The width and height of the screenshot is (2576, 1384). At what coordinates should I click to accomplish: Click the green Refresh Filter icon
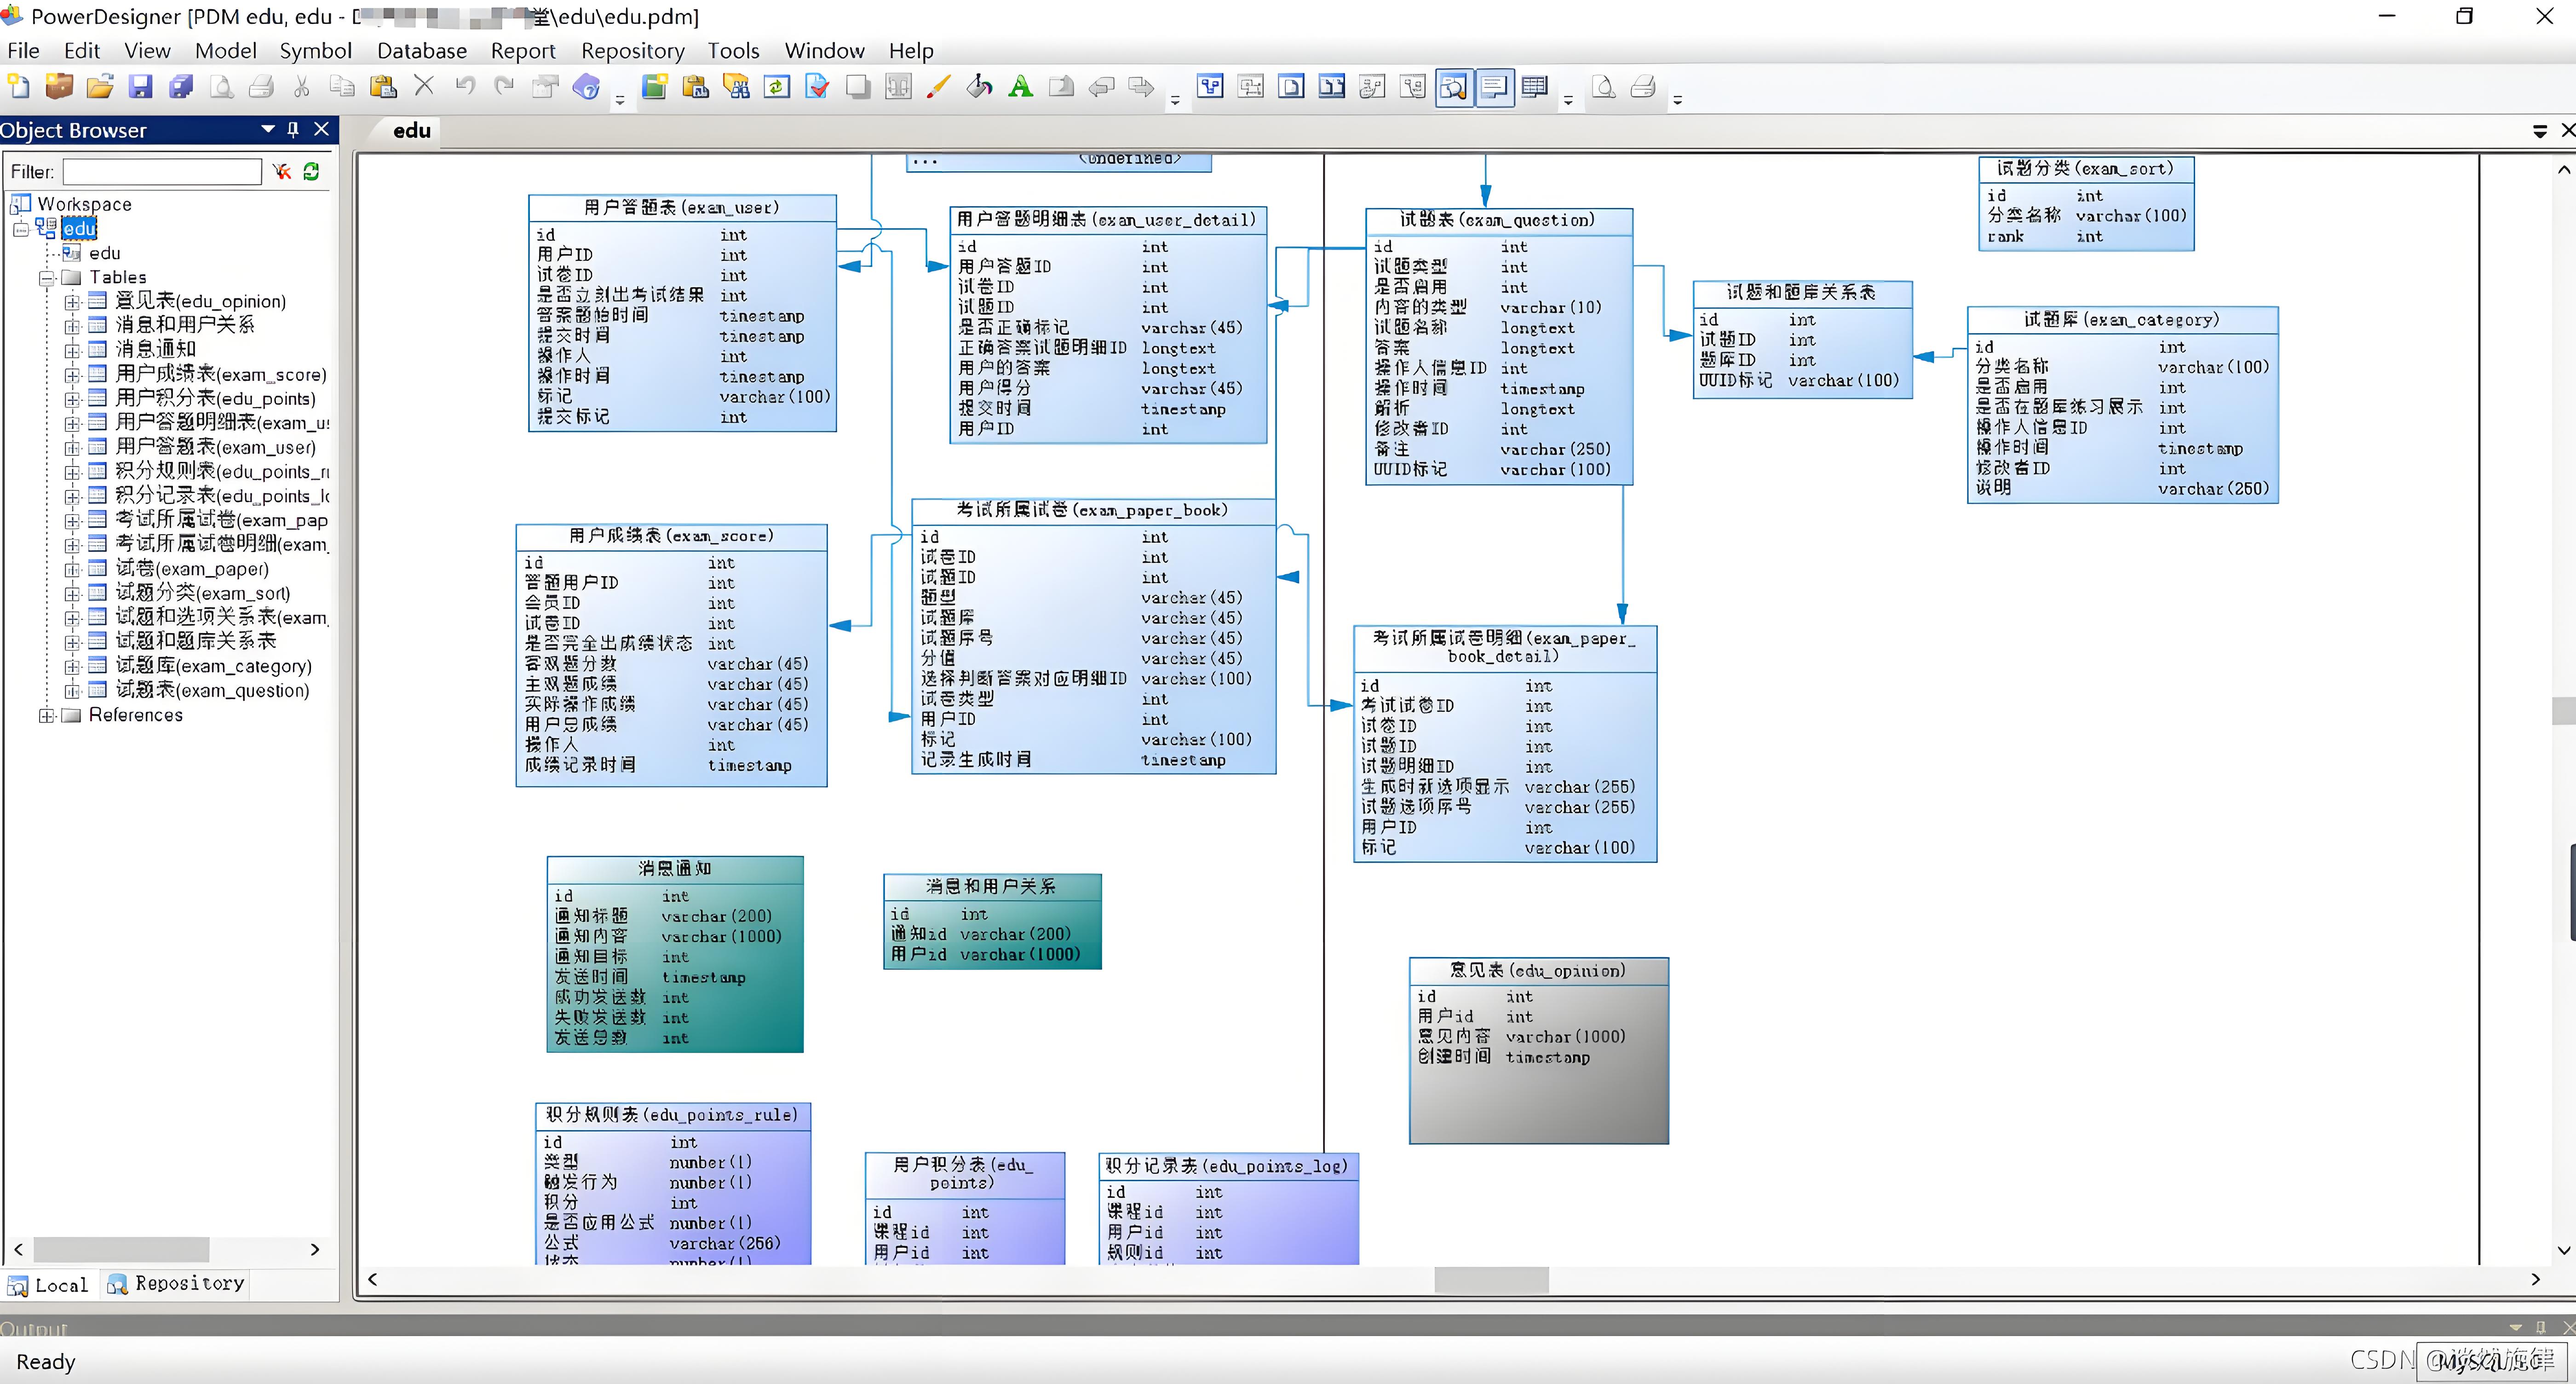[311, 172]
